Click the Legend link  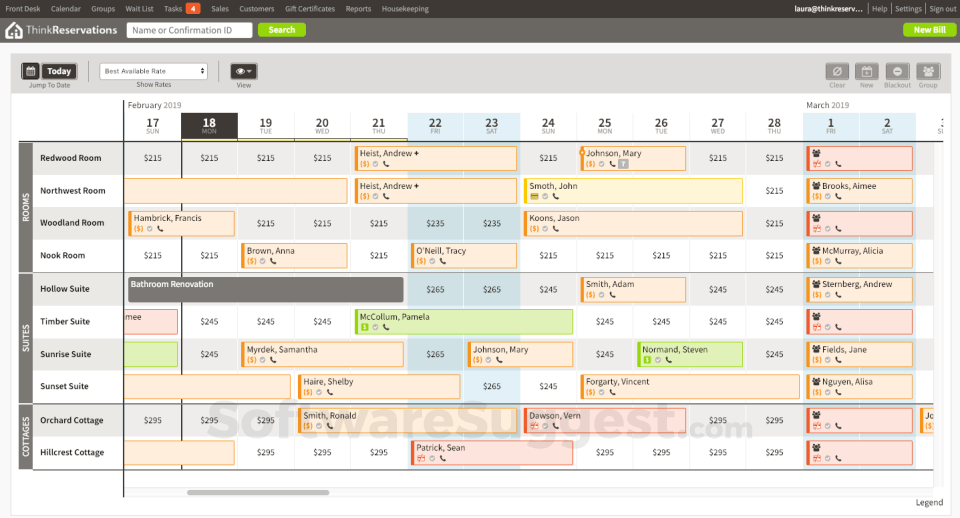click(x=928, y=503)
